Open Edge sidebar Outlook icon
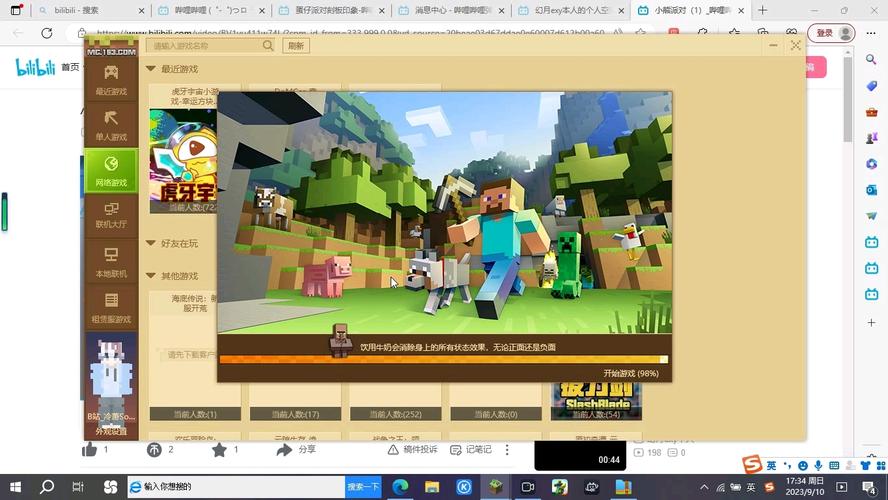Viewport: 888px width, 500px height. [871, 190]
